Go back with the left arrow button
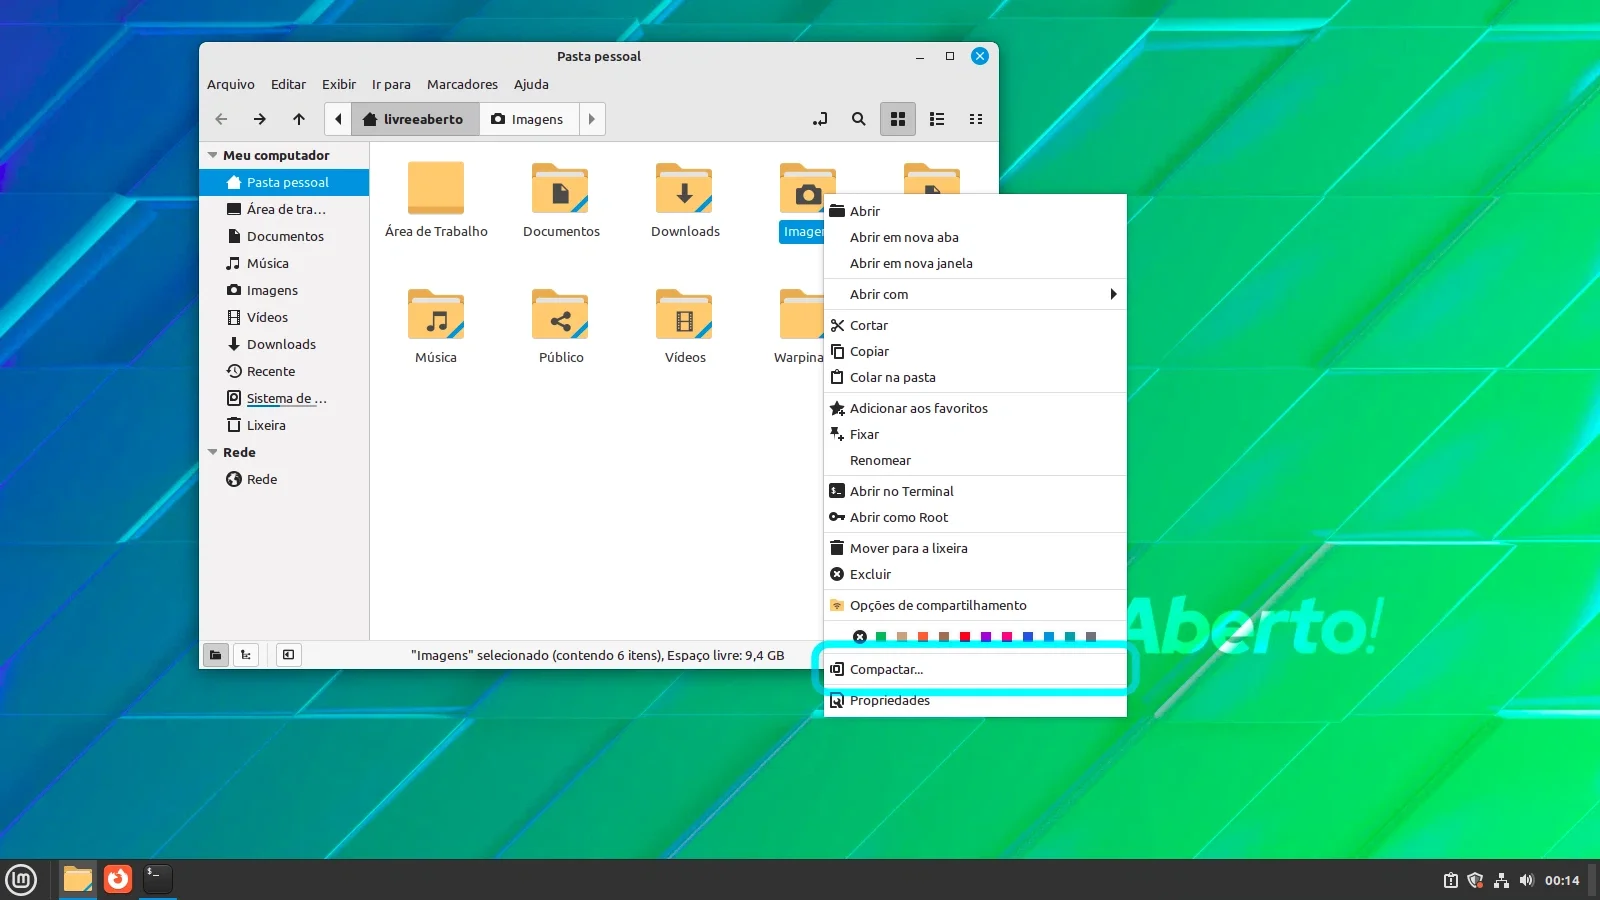The width and height of the screenshot is (1600, 900). pyautogui.click(x=221, y=119)
